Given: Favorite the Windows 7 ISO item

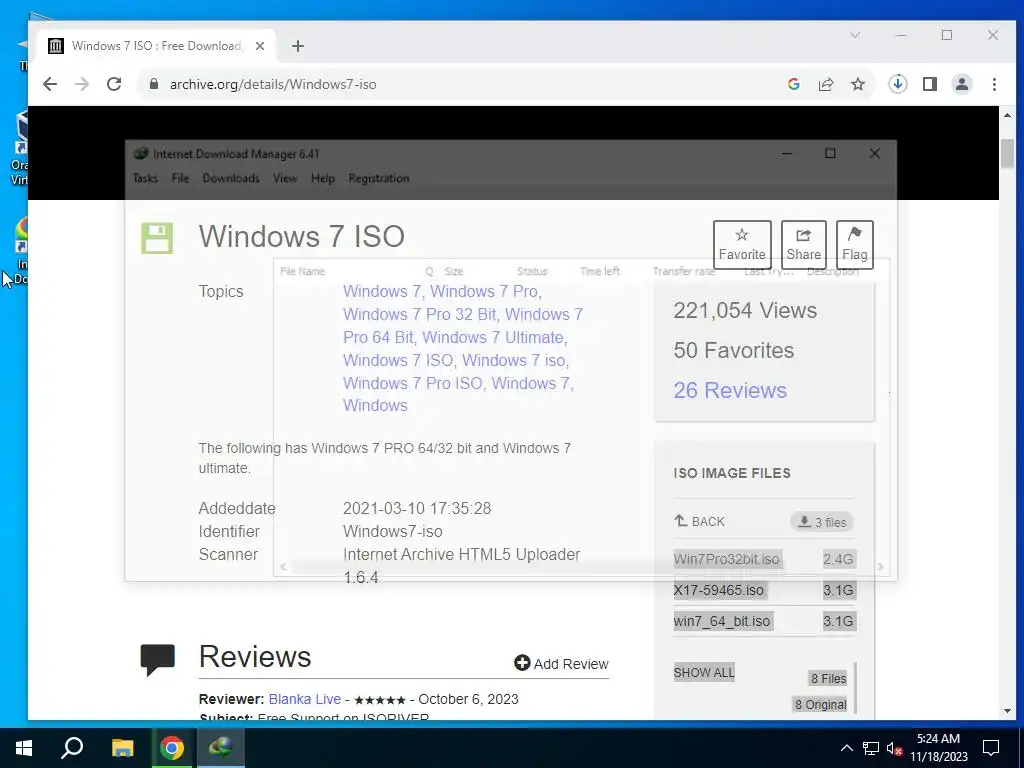Looking at the screenshot, I should coord(742,245).
